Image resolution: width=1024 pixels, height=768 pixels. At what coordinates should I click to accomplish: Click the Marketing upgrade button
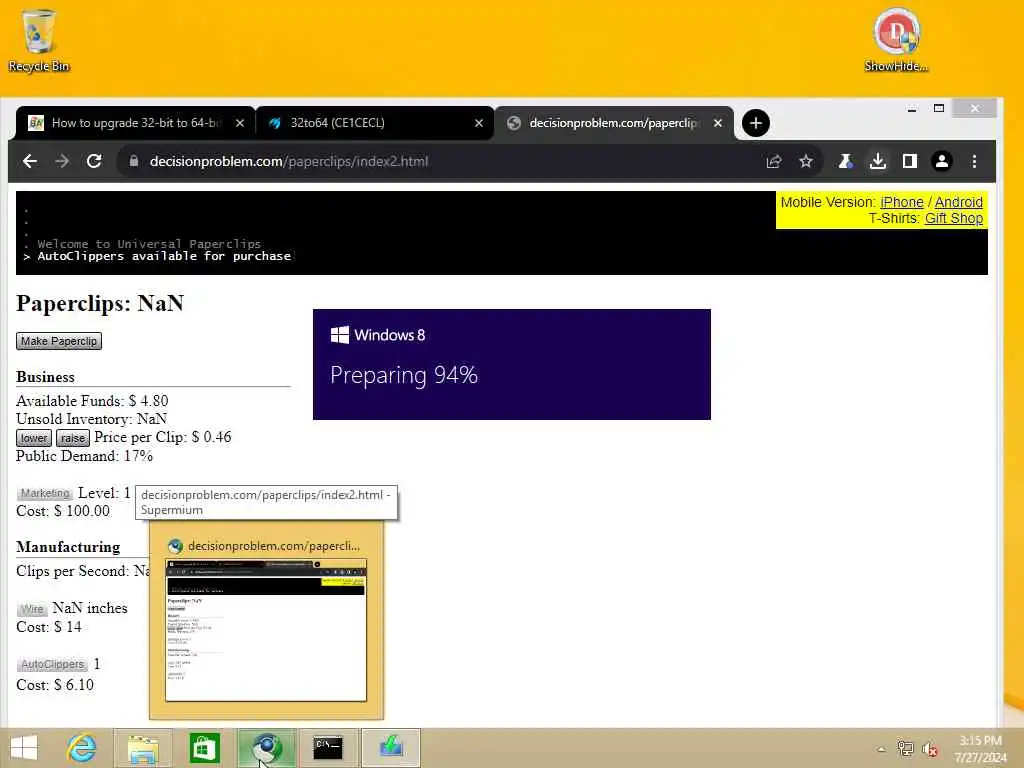click(x=44, y=493)
